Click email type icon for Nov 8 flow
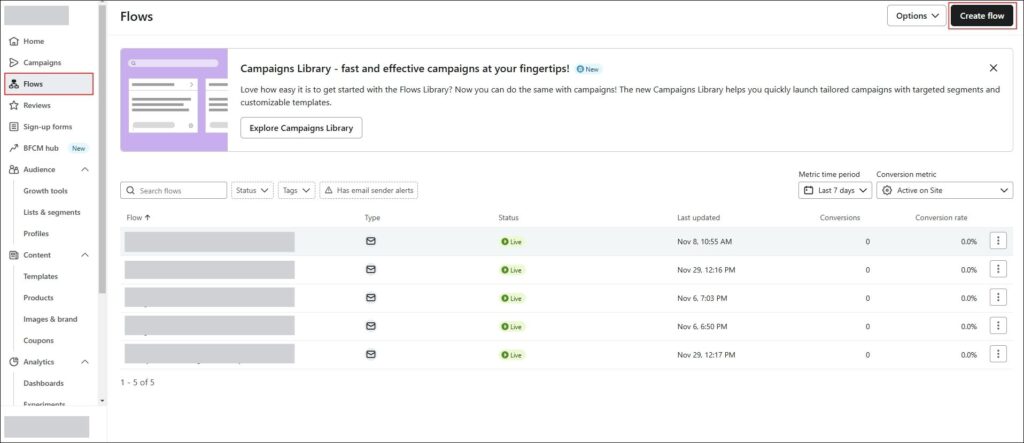Screen dimensions: 1024x443 click(x=370, y=241)
